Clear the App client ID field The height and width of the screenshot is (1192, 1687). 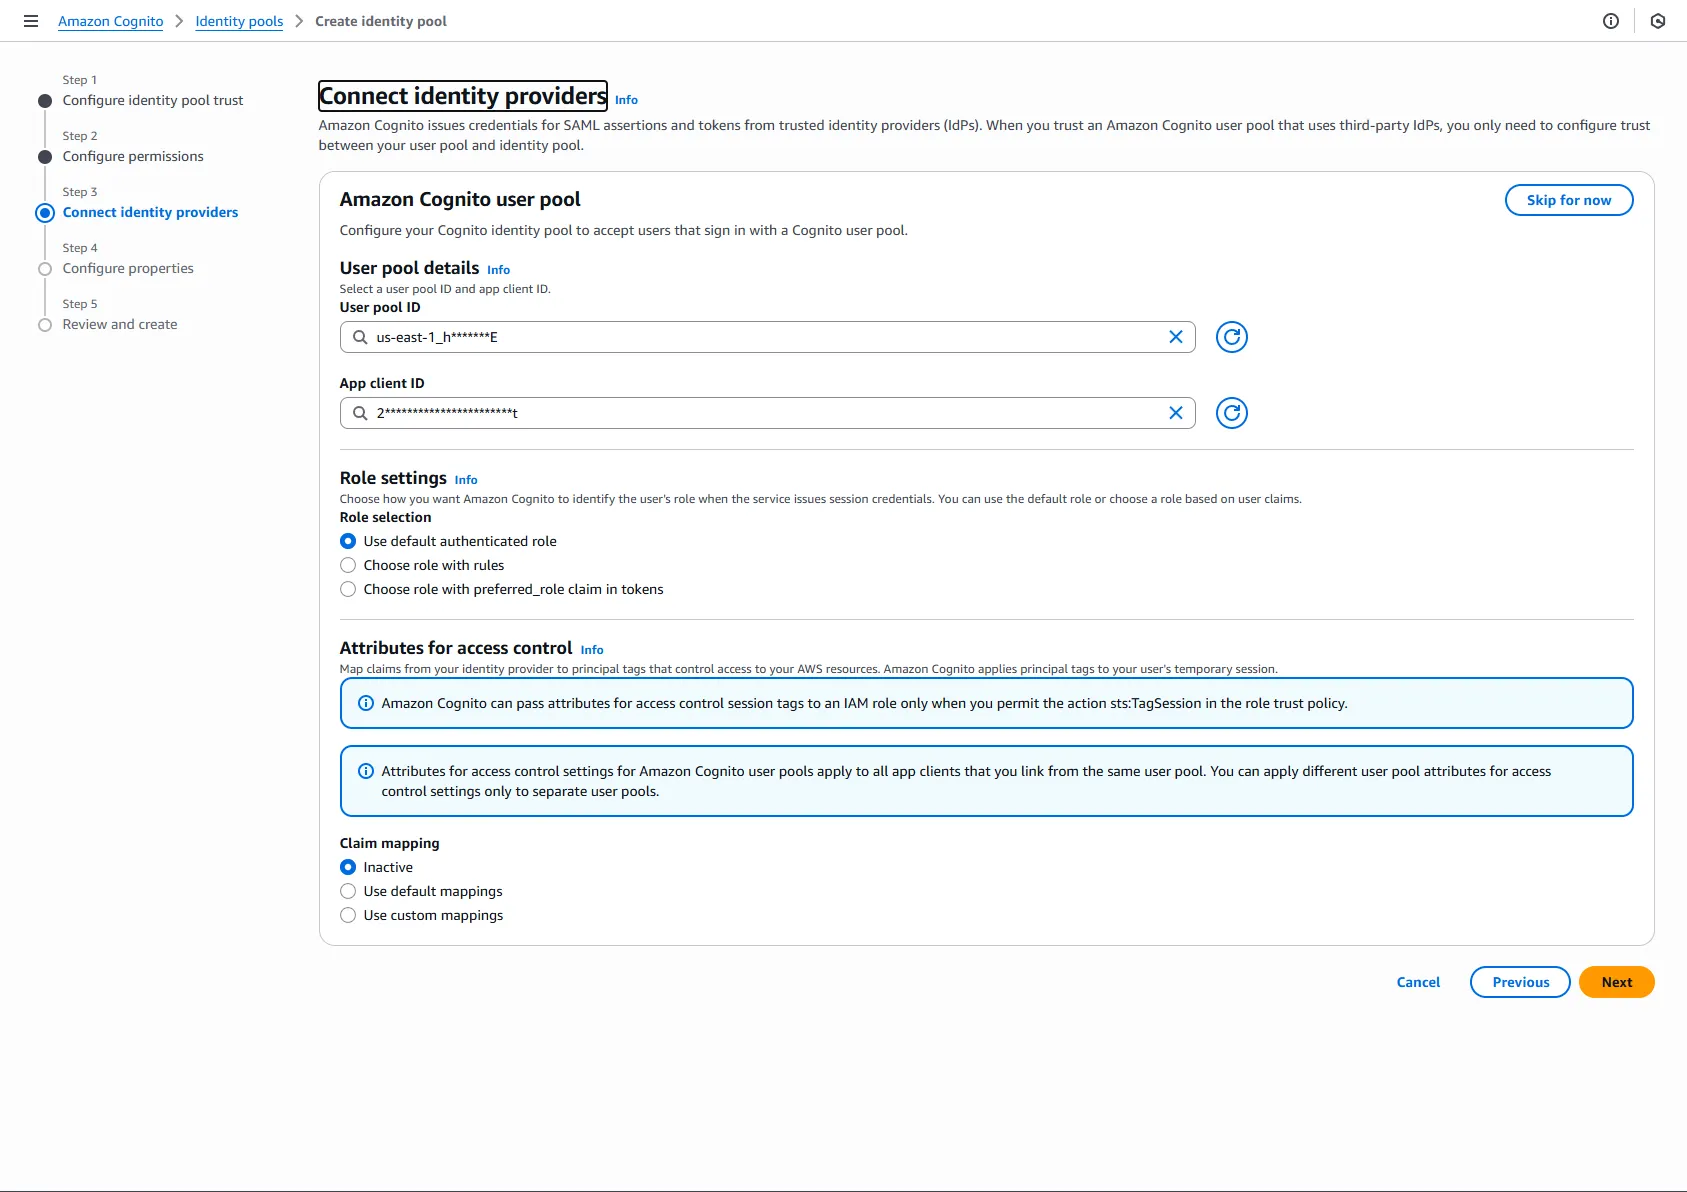click(x=1176, y=413)
